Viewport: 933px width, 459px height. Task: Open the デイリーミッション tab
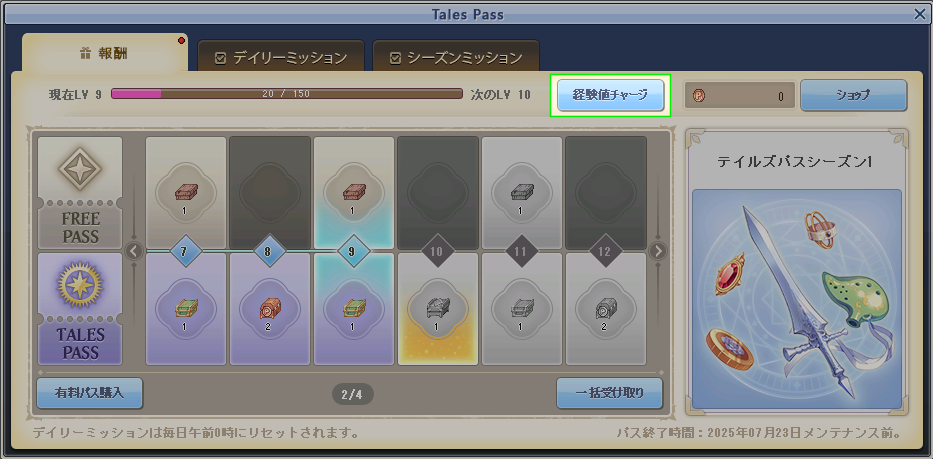tap(281, 58)
